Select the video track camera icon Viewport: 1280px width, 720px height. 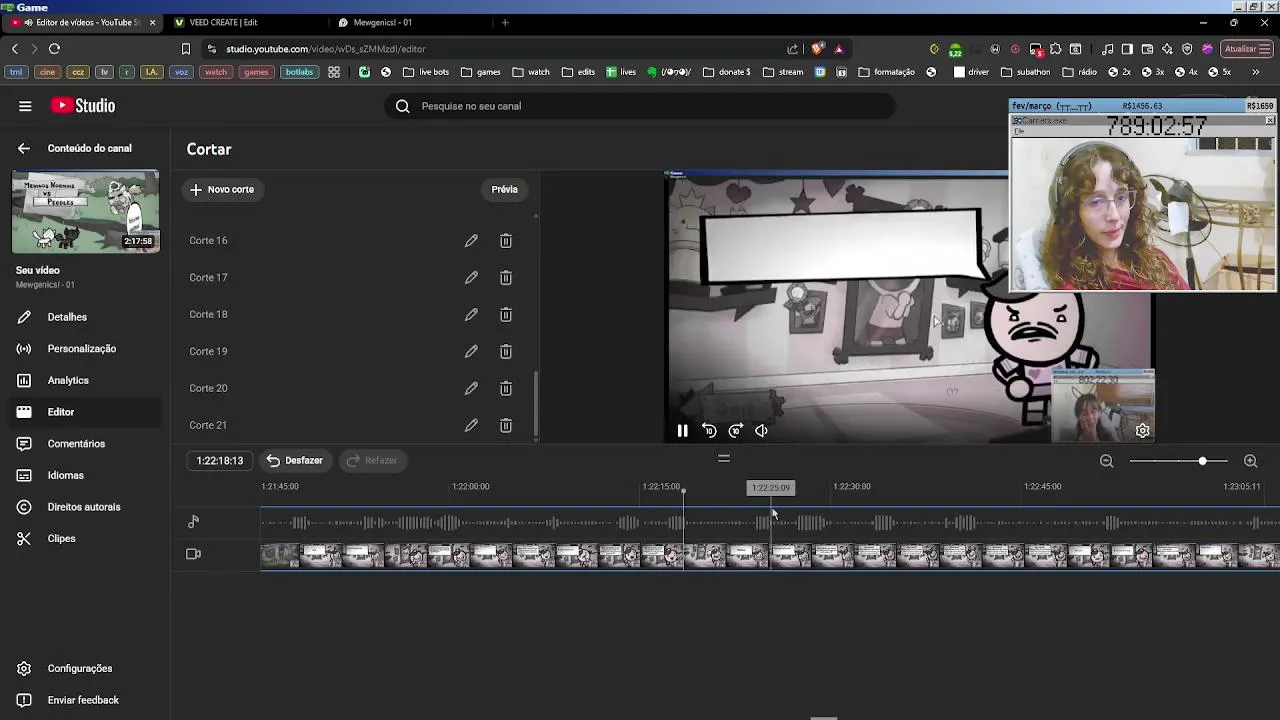click(193, 554)
